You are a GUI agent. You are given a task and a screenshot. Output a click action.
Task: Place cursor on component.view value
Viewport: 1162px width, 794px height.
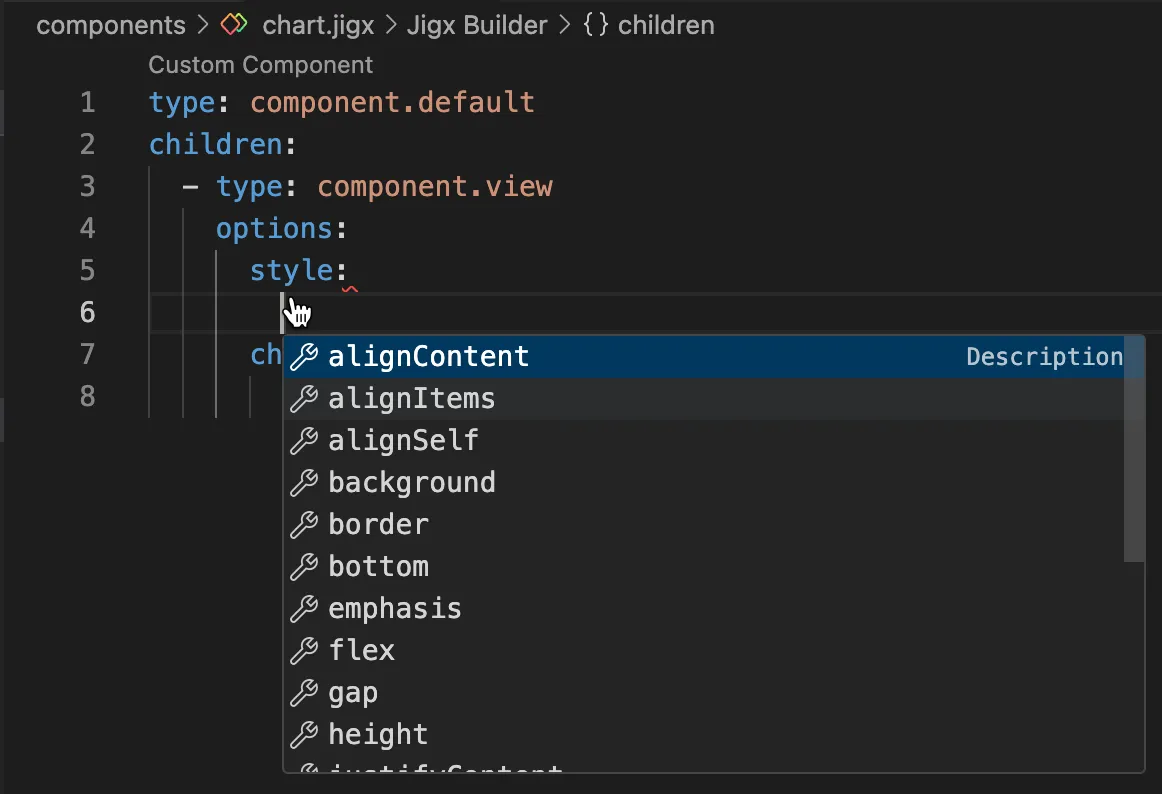pyautogui.click(x=435, y=186)
